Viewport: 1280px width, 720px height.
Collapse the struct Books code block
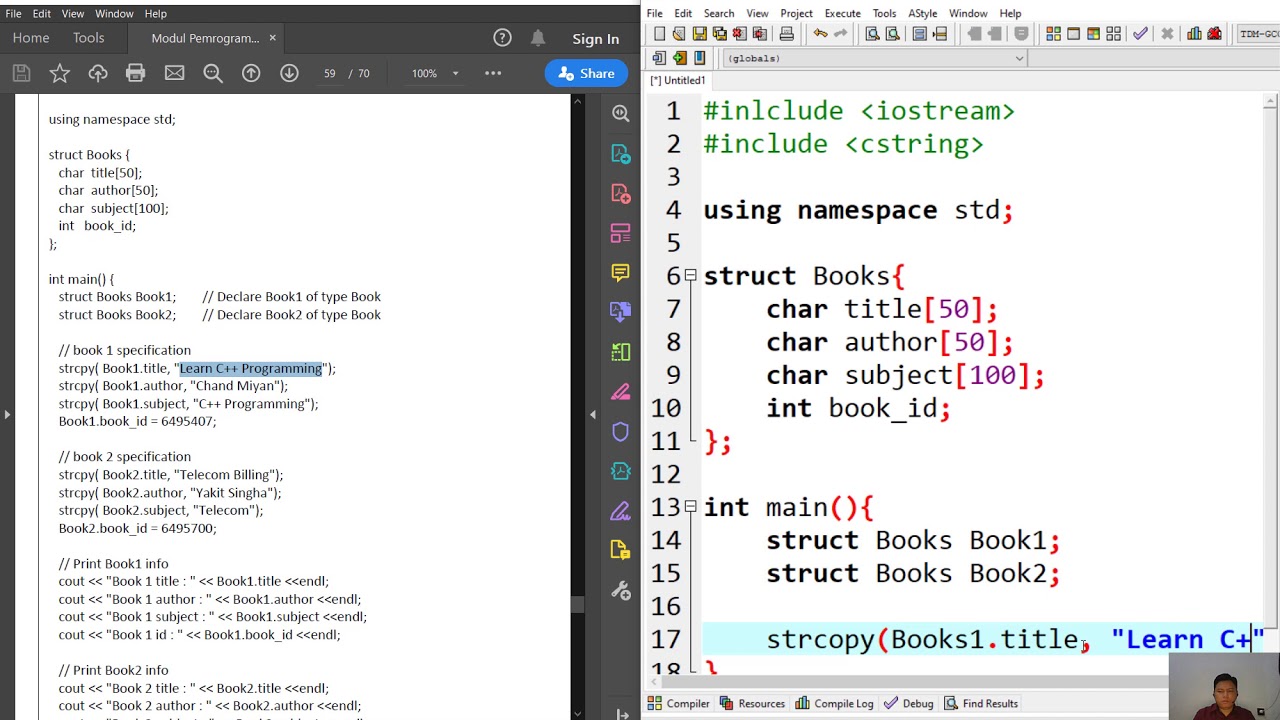click(x=690, y=275)
